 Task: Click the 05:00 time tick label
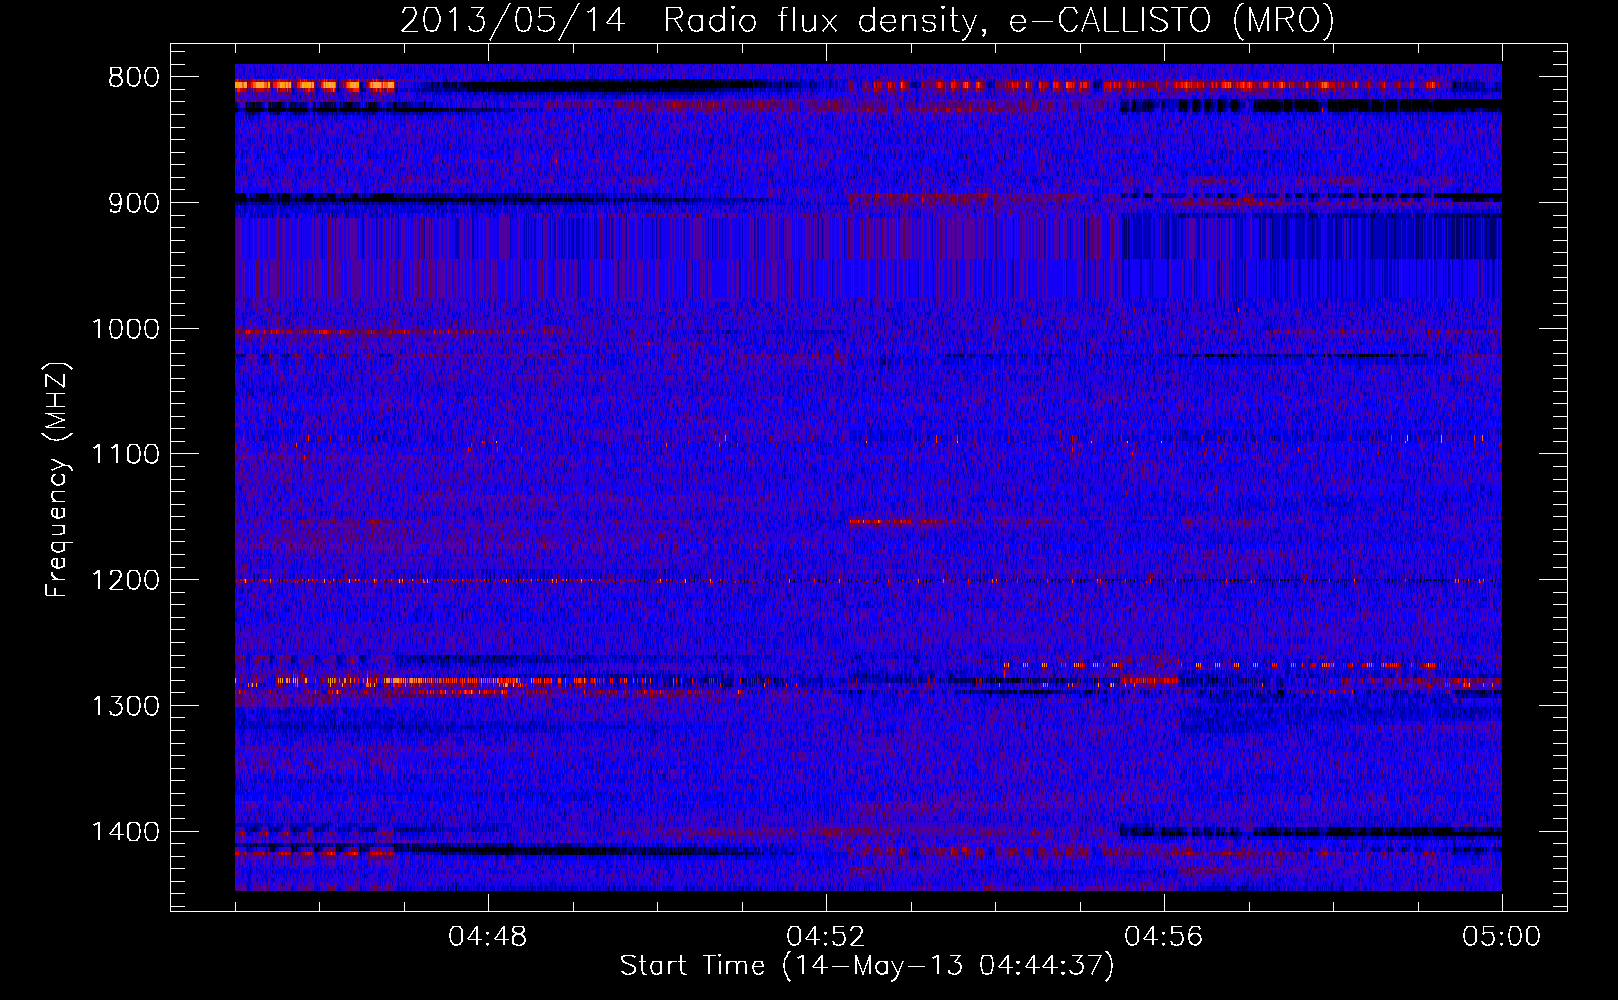click(1502, 937)
